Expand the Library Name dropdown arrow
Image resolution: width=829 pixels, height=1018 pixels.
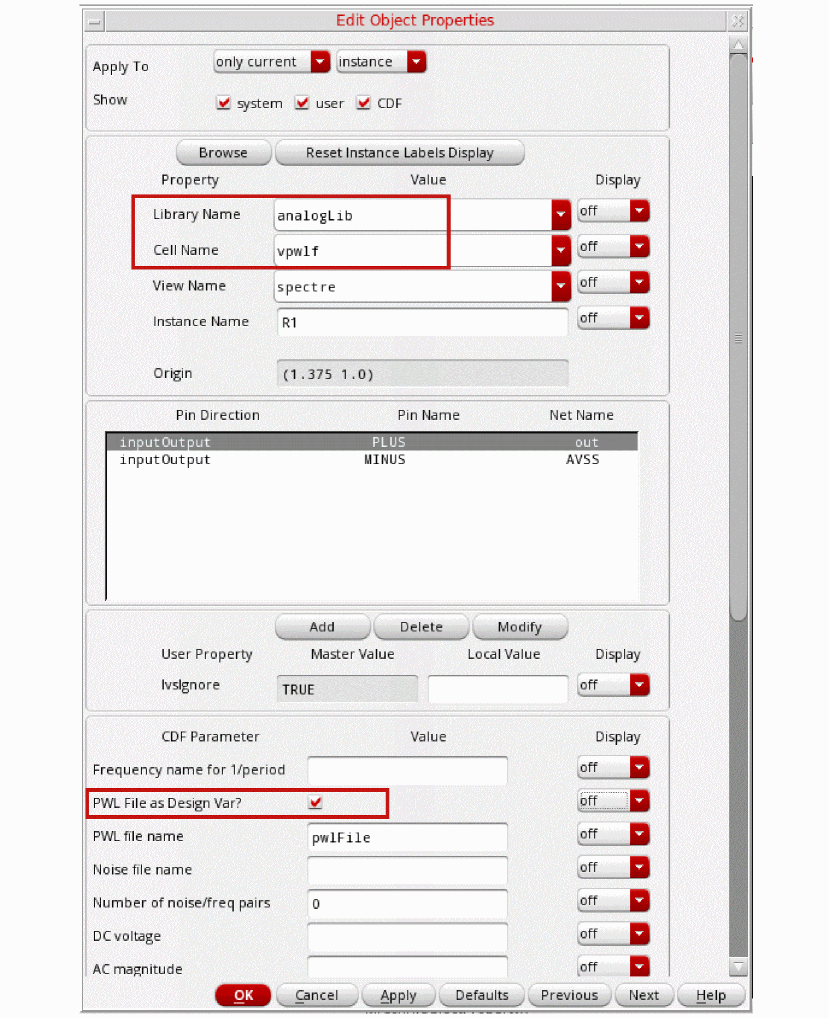(560, 215)
